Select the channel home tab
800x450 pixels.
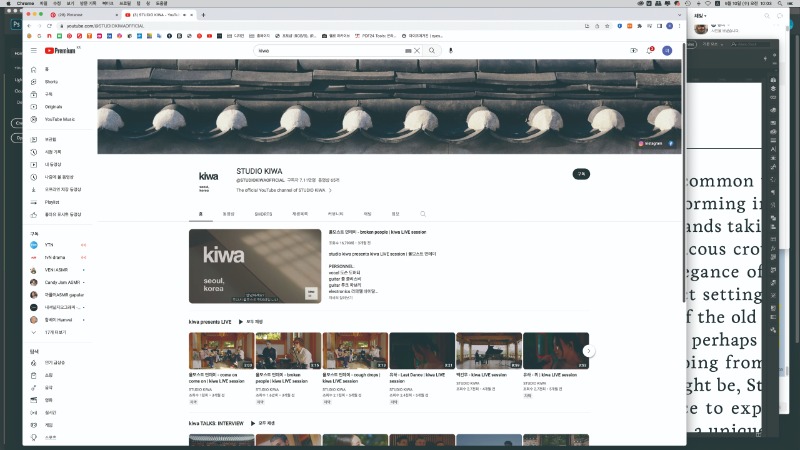[201, 214]
